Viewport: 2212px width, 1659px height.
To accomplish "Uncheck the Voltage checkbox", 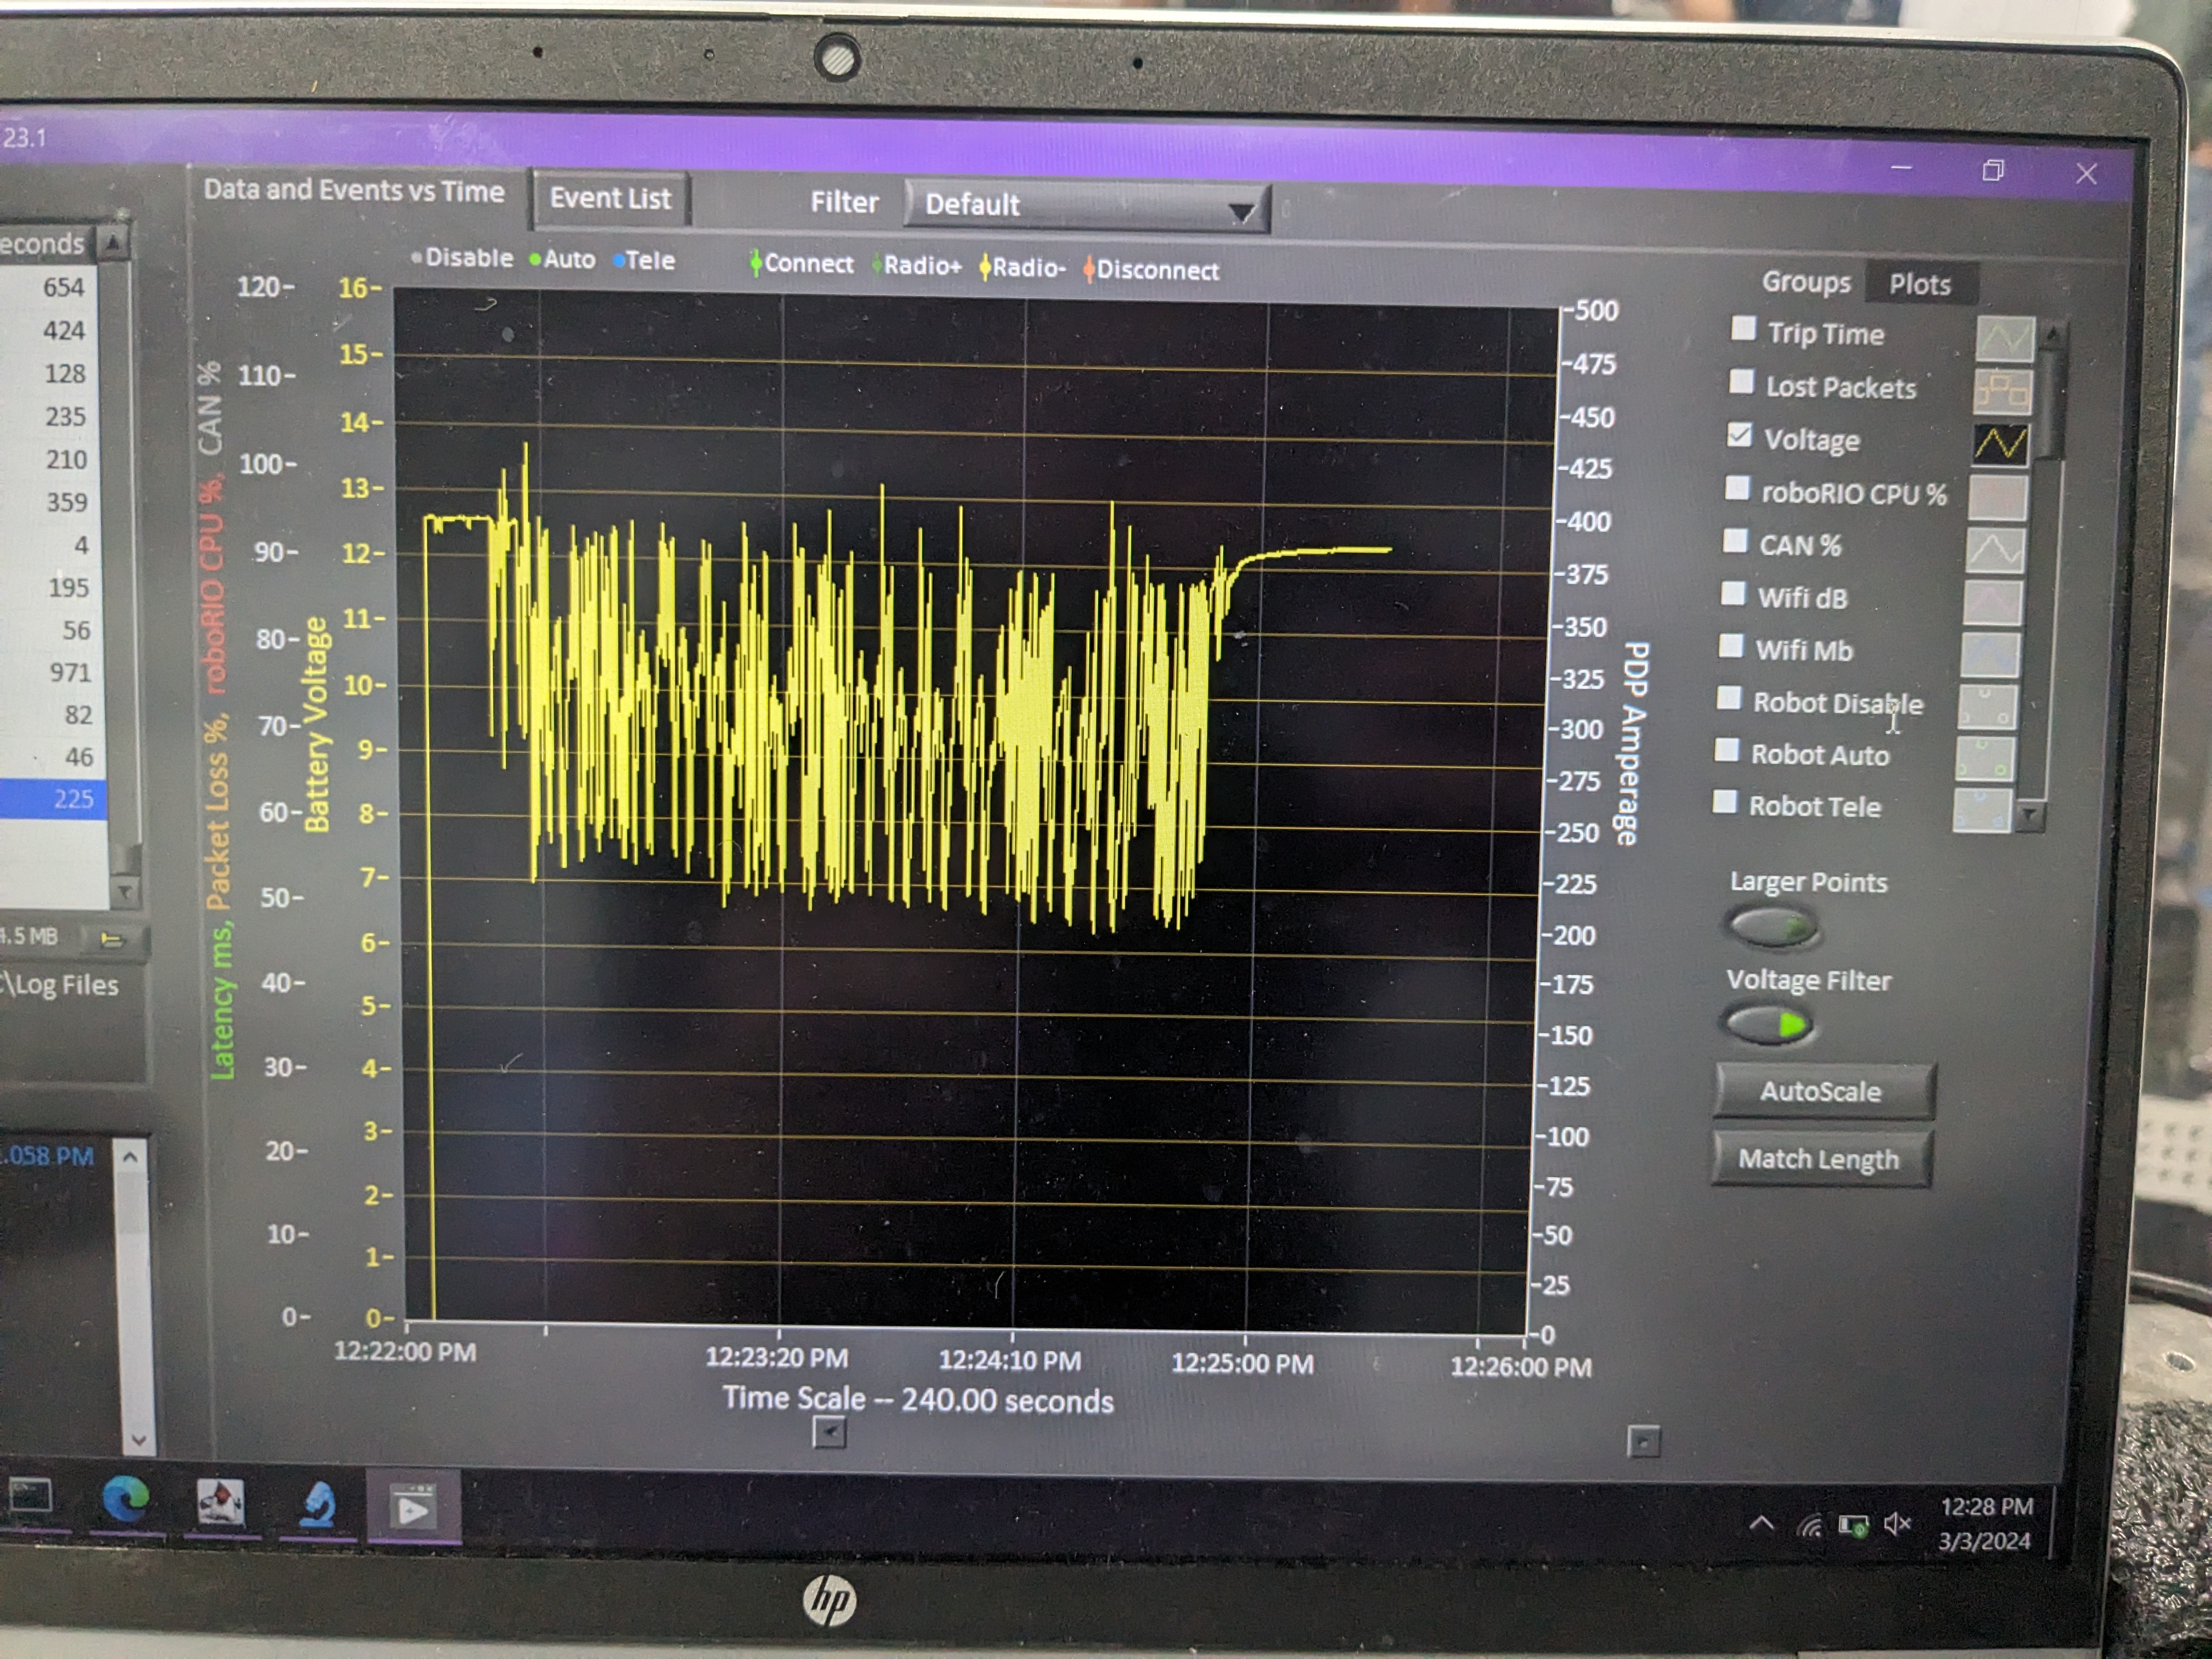I will [x=1739, y=435].
